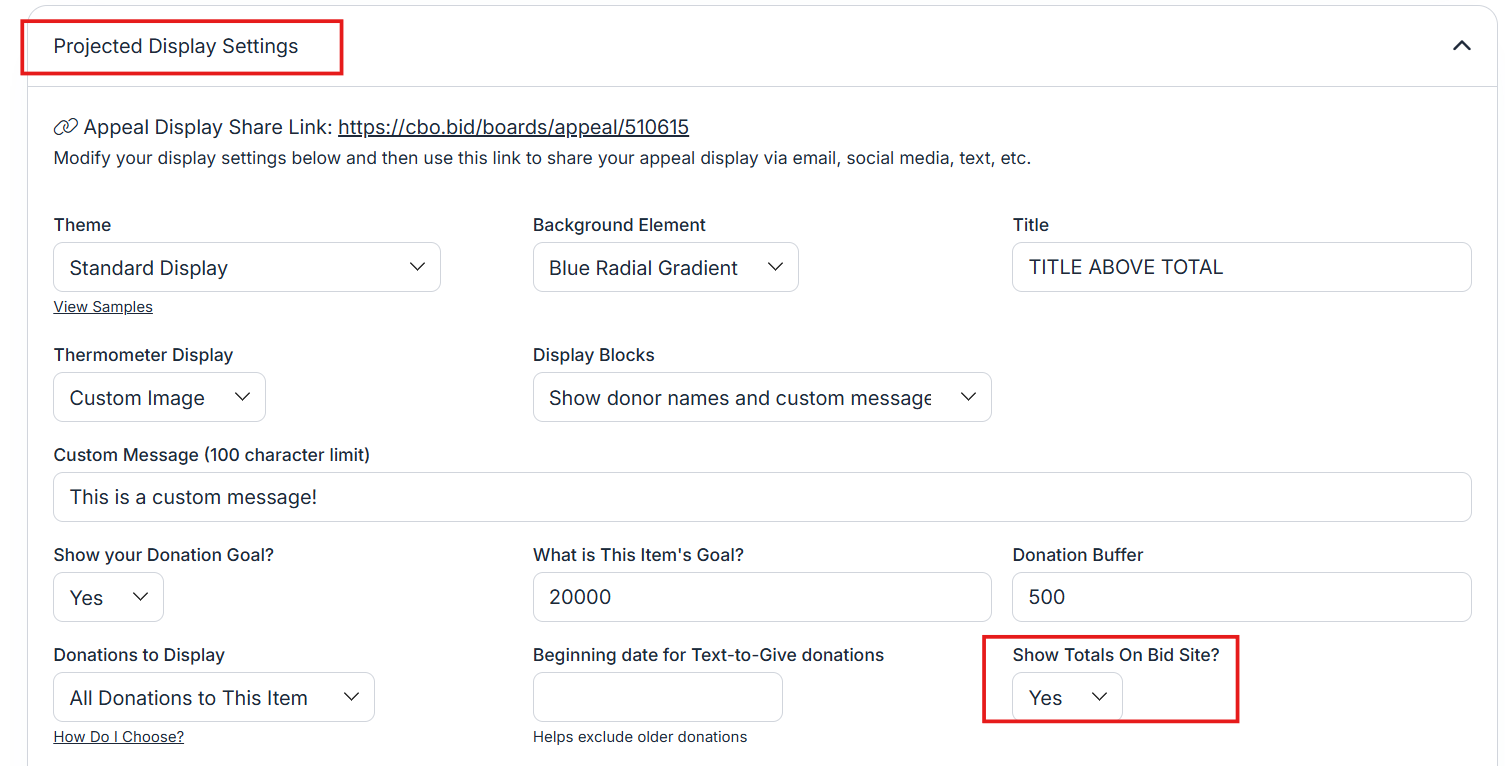This screenshot has width=1505, height=766.
Task: Click the Text-to-Give beginning date field
Action: [657, 697]
